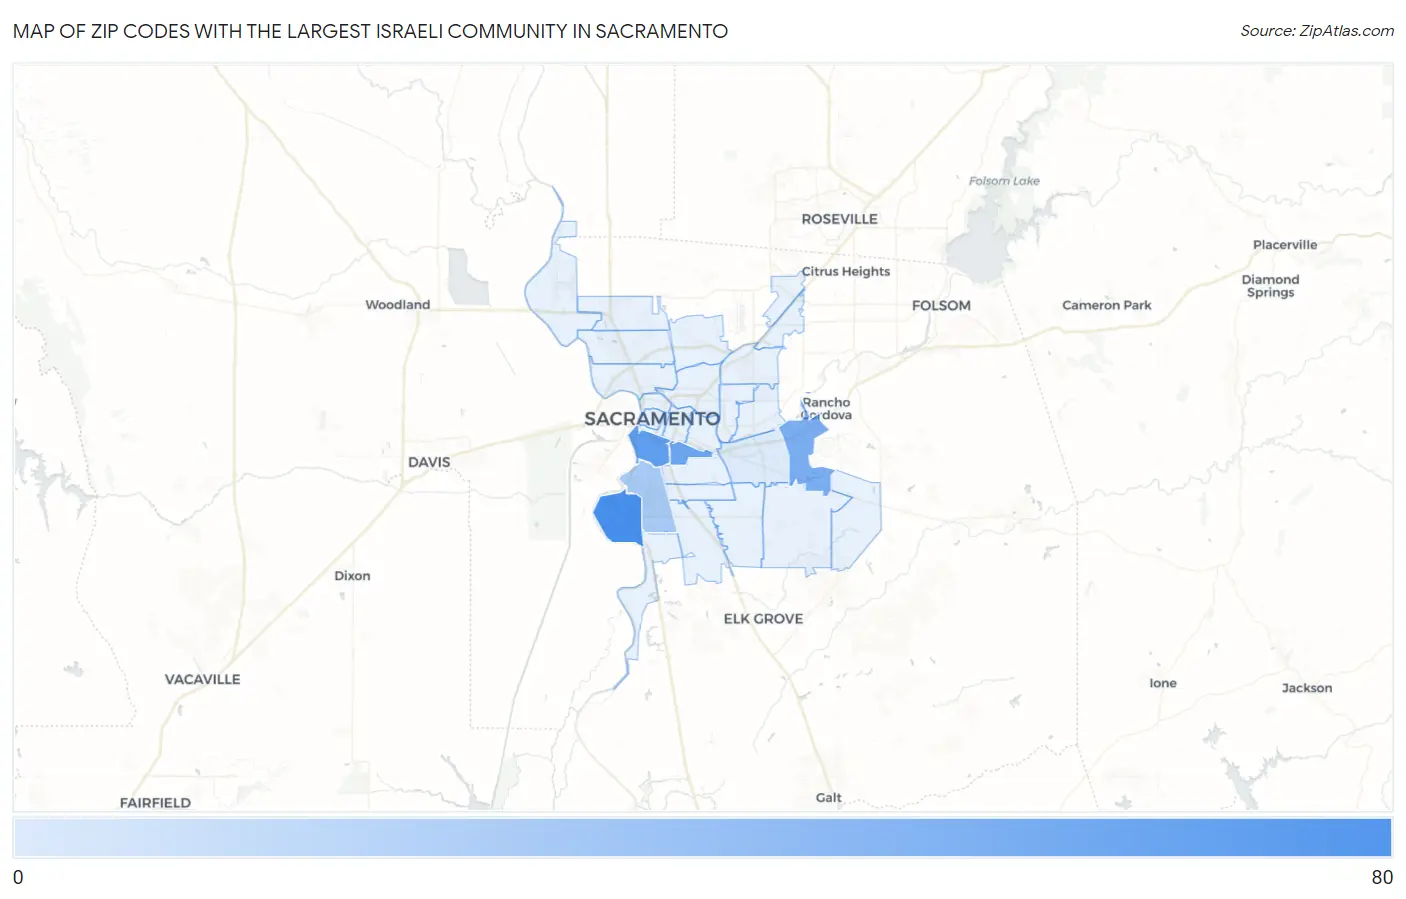Click the Woodland map label

[397, 304]
